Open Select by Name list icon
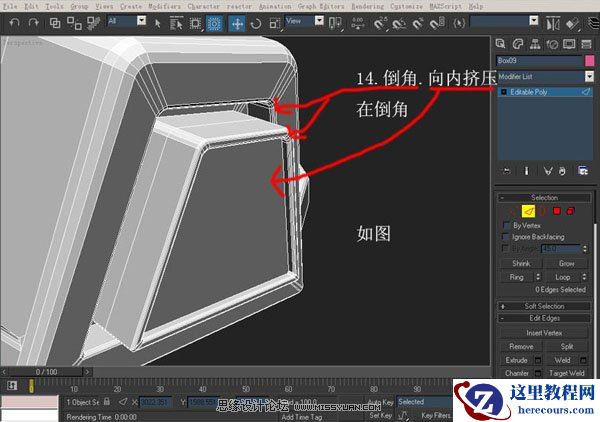The image size is (600, 422). 176,24
